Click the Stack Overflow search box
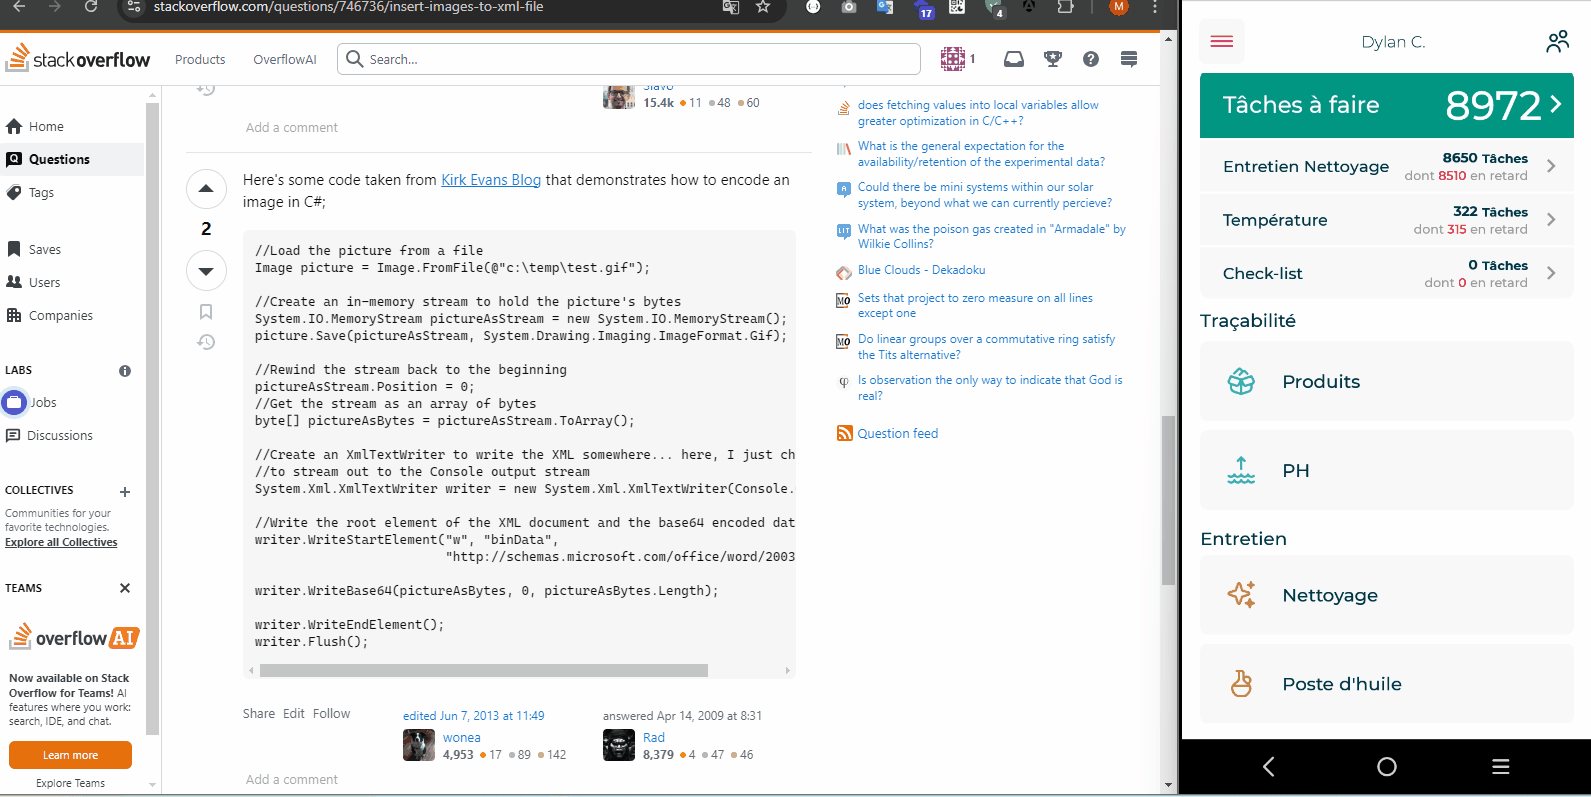Viewport: 1591px width, 797px height. click(629, 59)
